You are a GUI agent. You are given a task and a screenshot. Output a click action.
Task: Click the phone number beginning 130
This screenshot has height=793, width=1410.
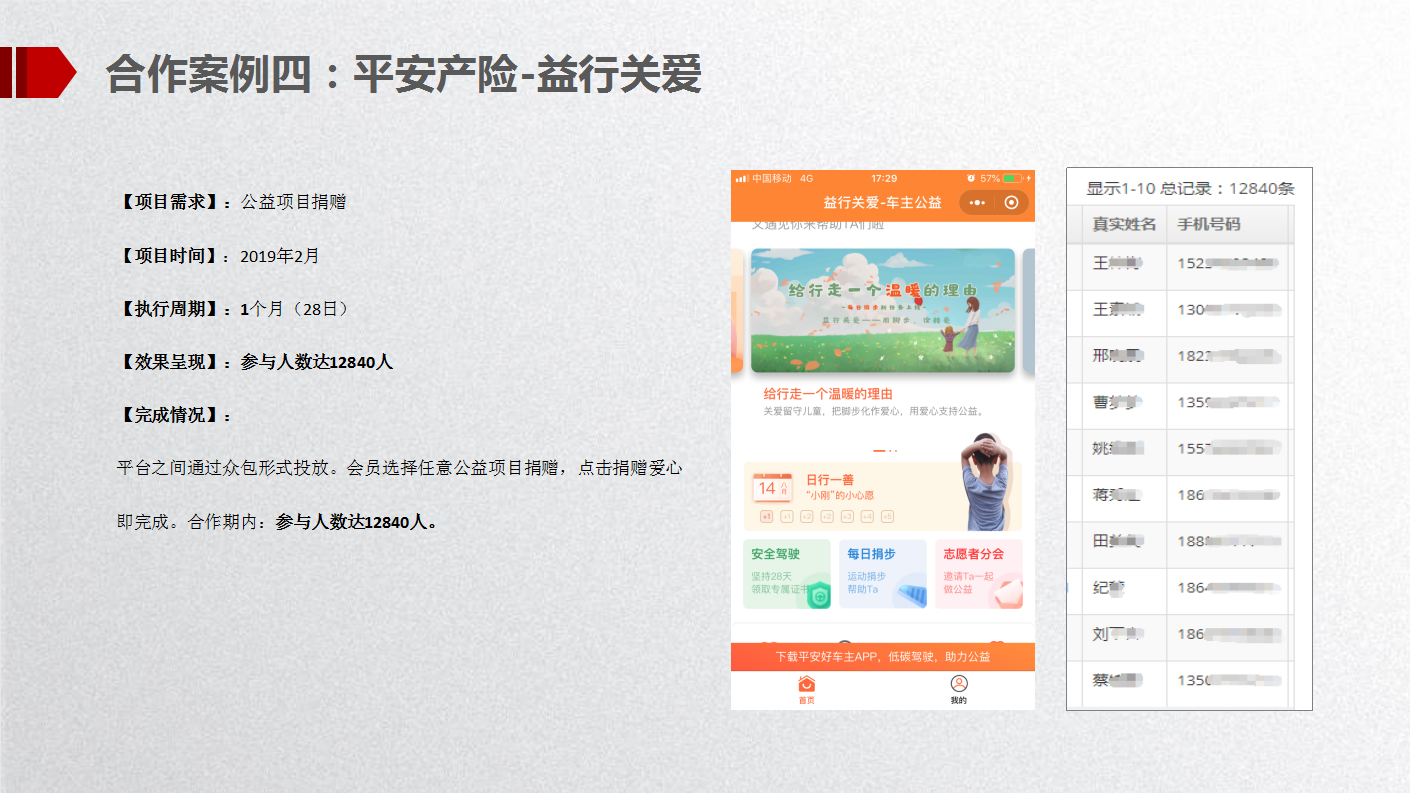click(1229, 311)
